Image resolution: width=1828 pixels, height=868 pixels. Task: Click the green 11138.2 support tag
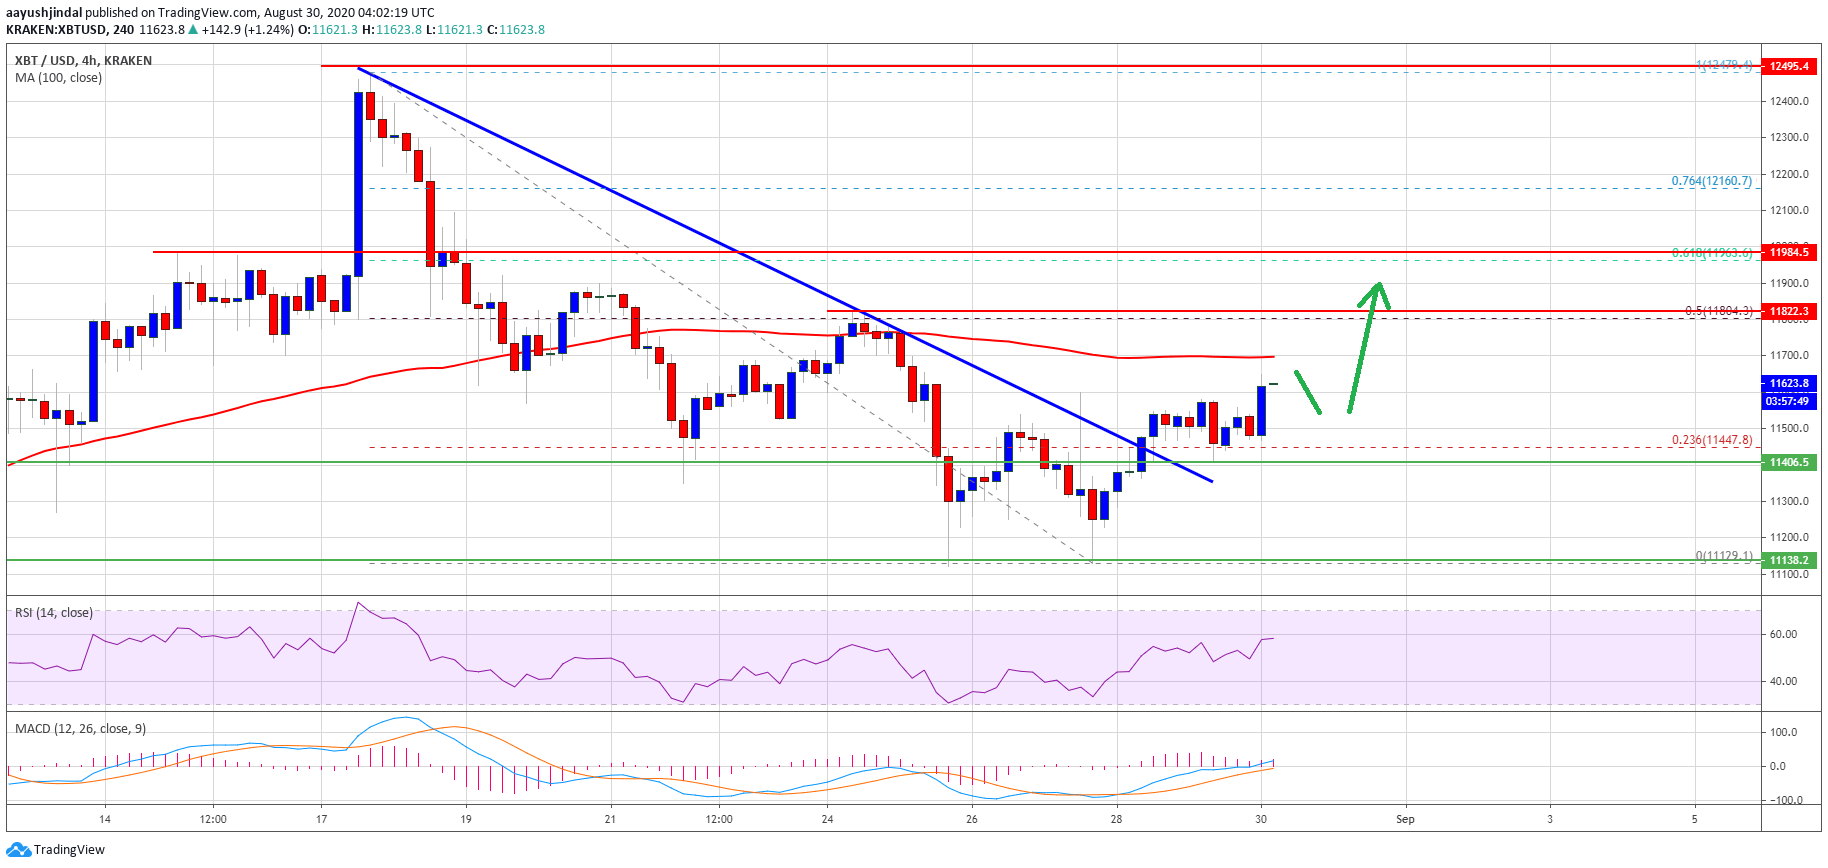coord(1790,560)
